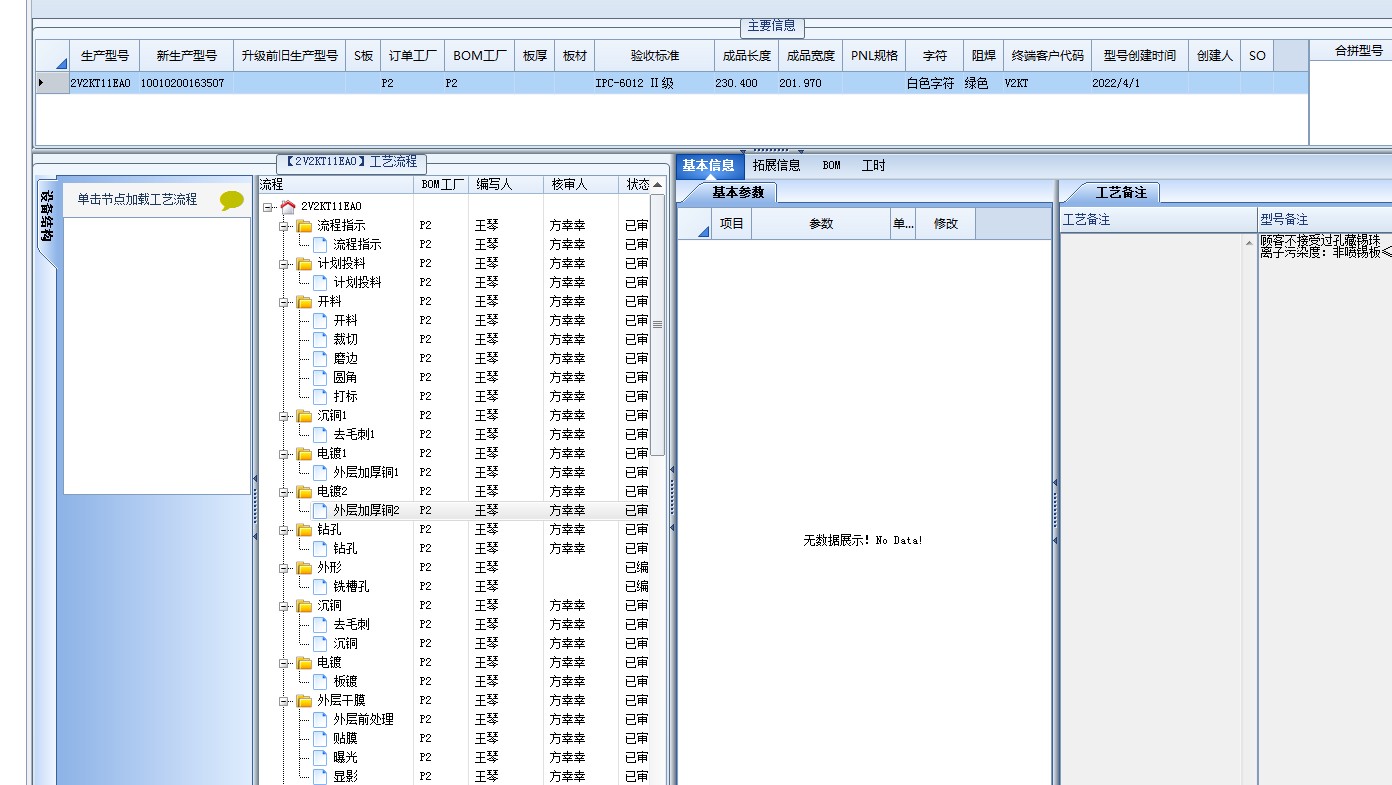
Task: Collapse the 沉铜 folder node
Action: [x=284, y=606]
